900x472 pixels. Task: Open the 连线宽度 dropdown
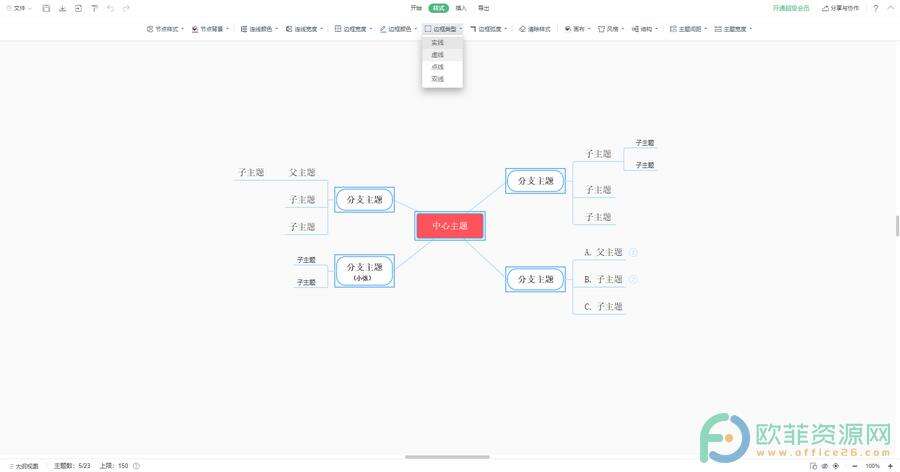click(x=305, y=29)
